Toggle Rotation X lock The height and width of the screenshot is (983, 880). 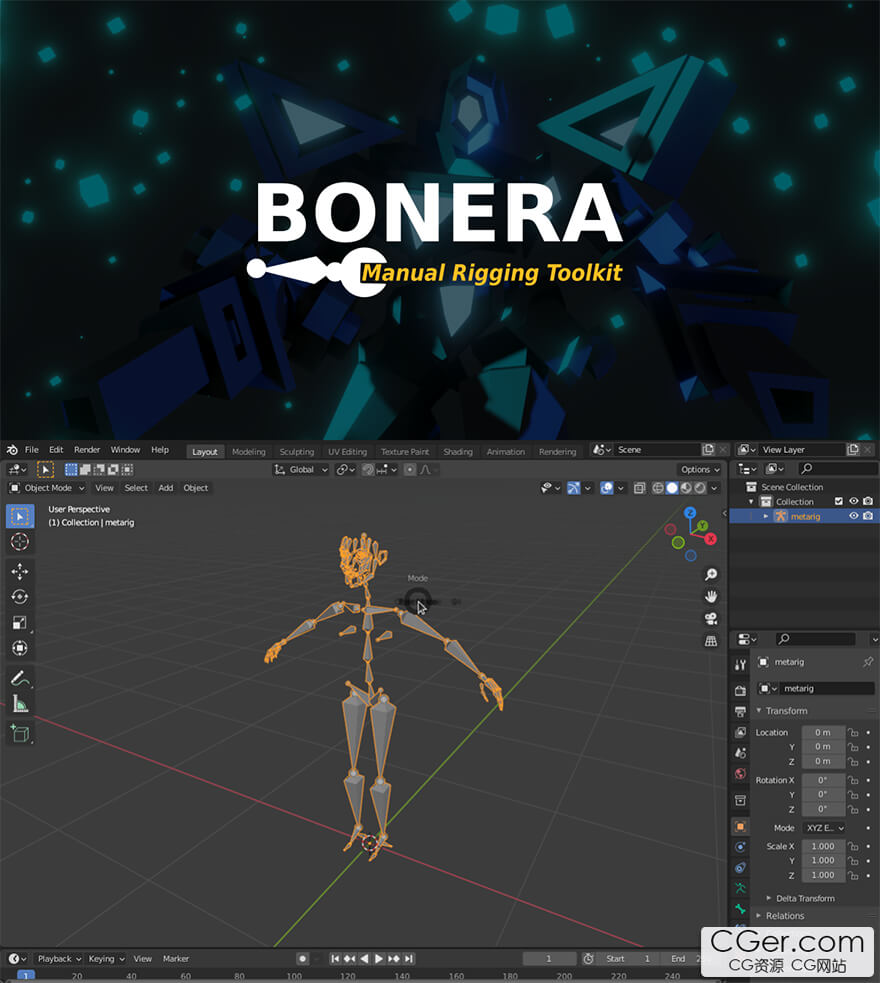(x=853, y=780)
